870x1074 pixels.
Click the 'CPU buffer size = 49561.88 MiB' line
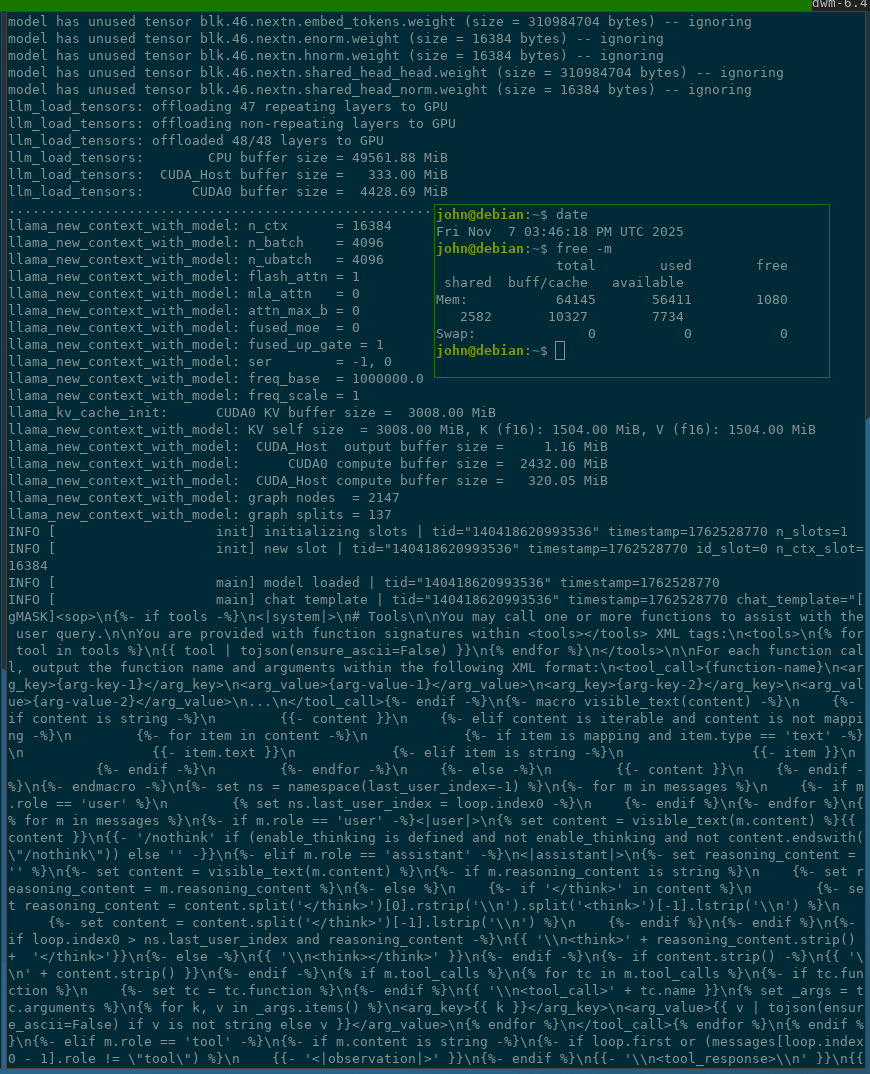coord(228,158)
